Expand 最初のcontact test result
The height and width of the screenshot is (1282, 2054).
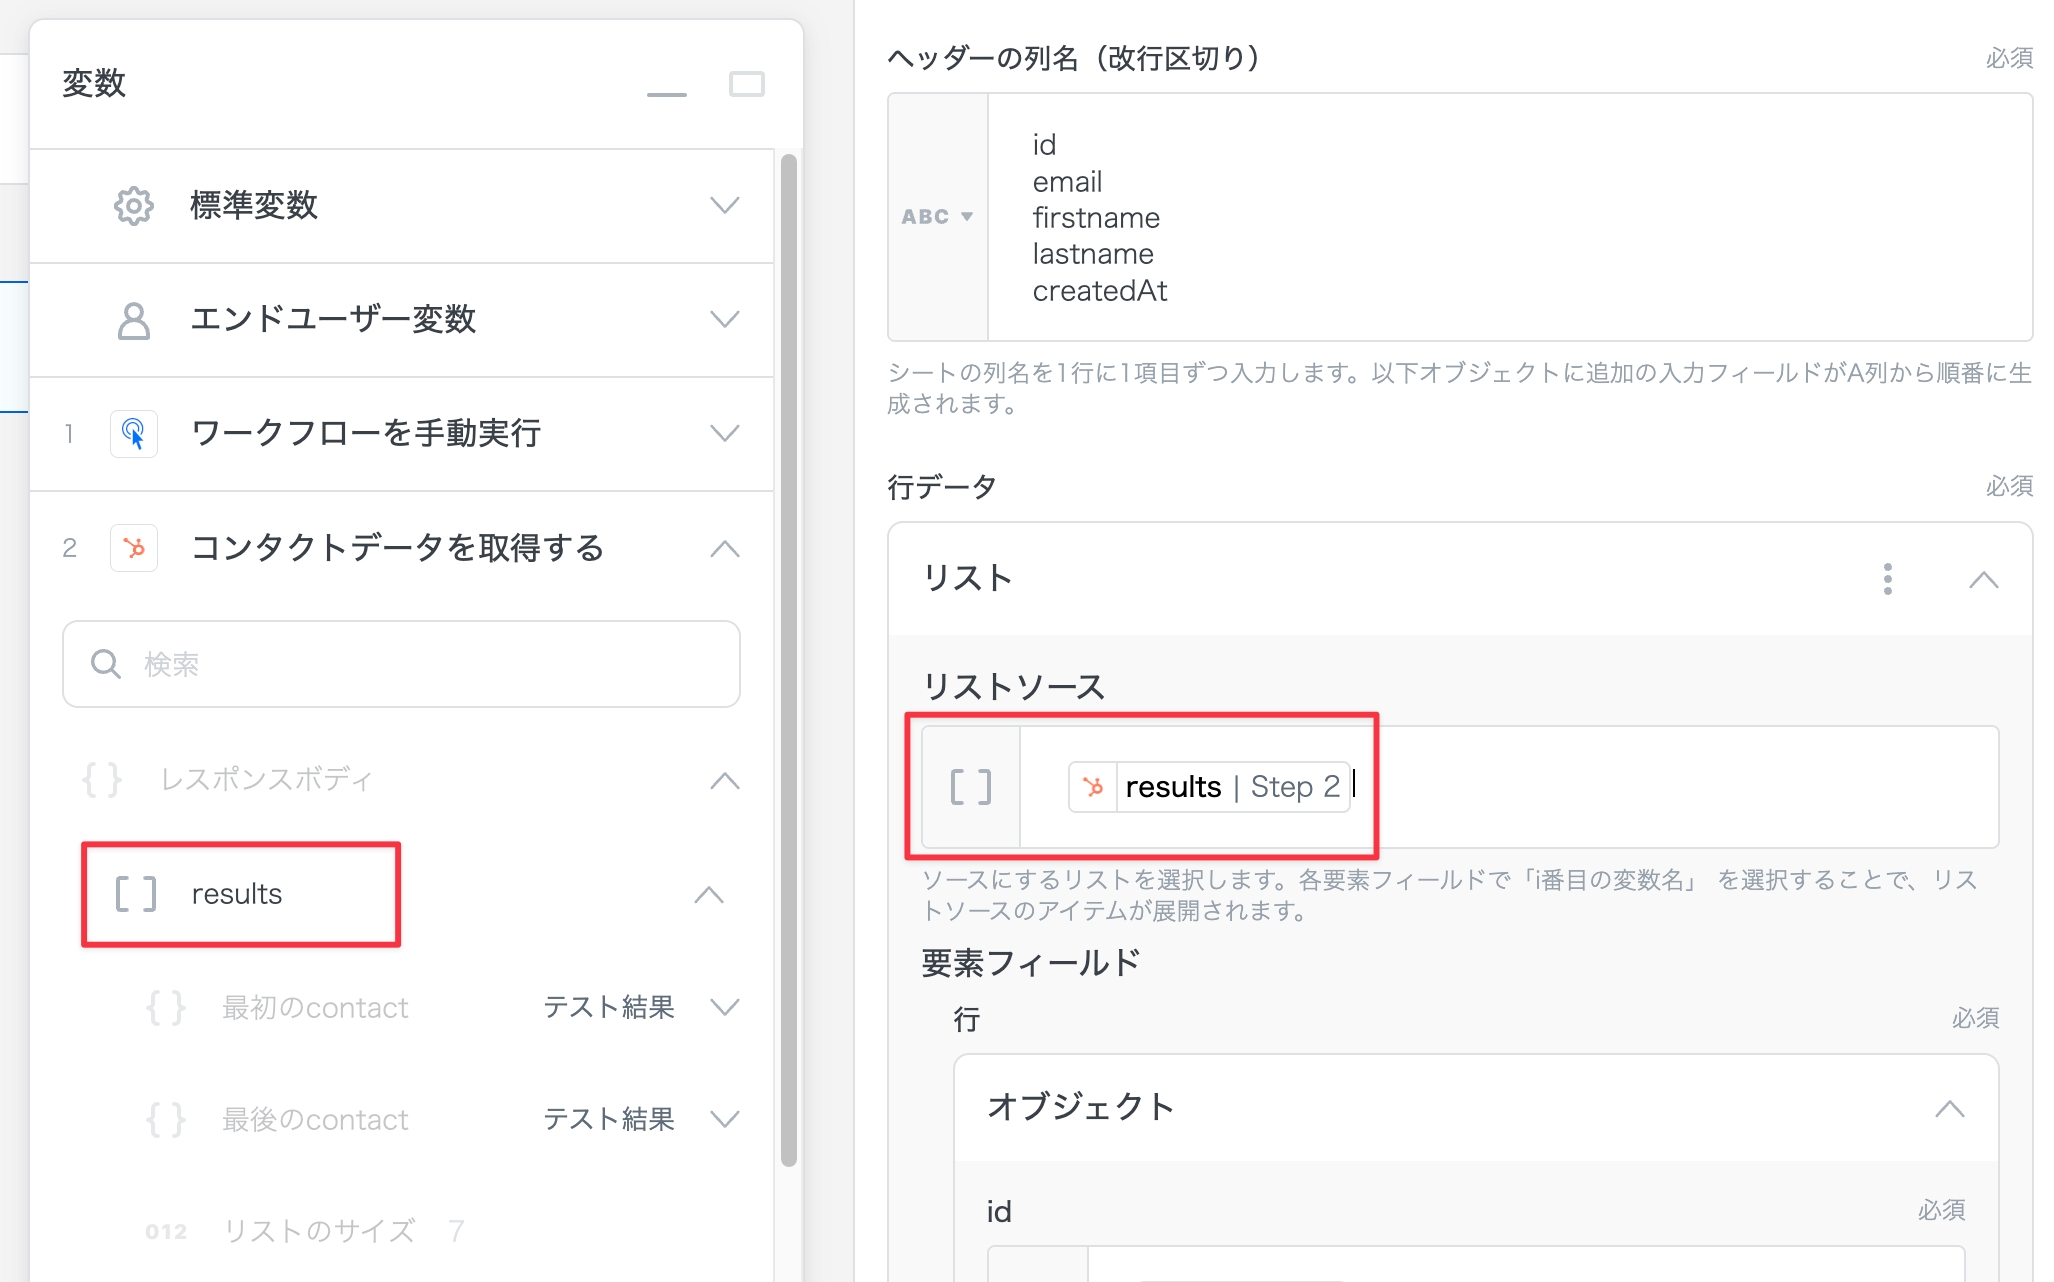pyautogui.click(x=724, y=1007)
